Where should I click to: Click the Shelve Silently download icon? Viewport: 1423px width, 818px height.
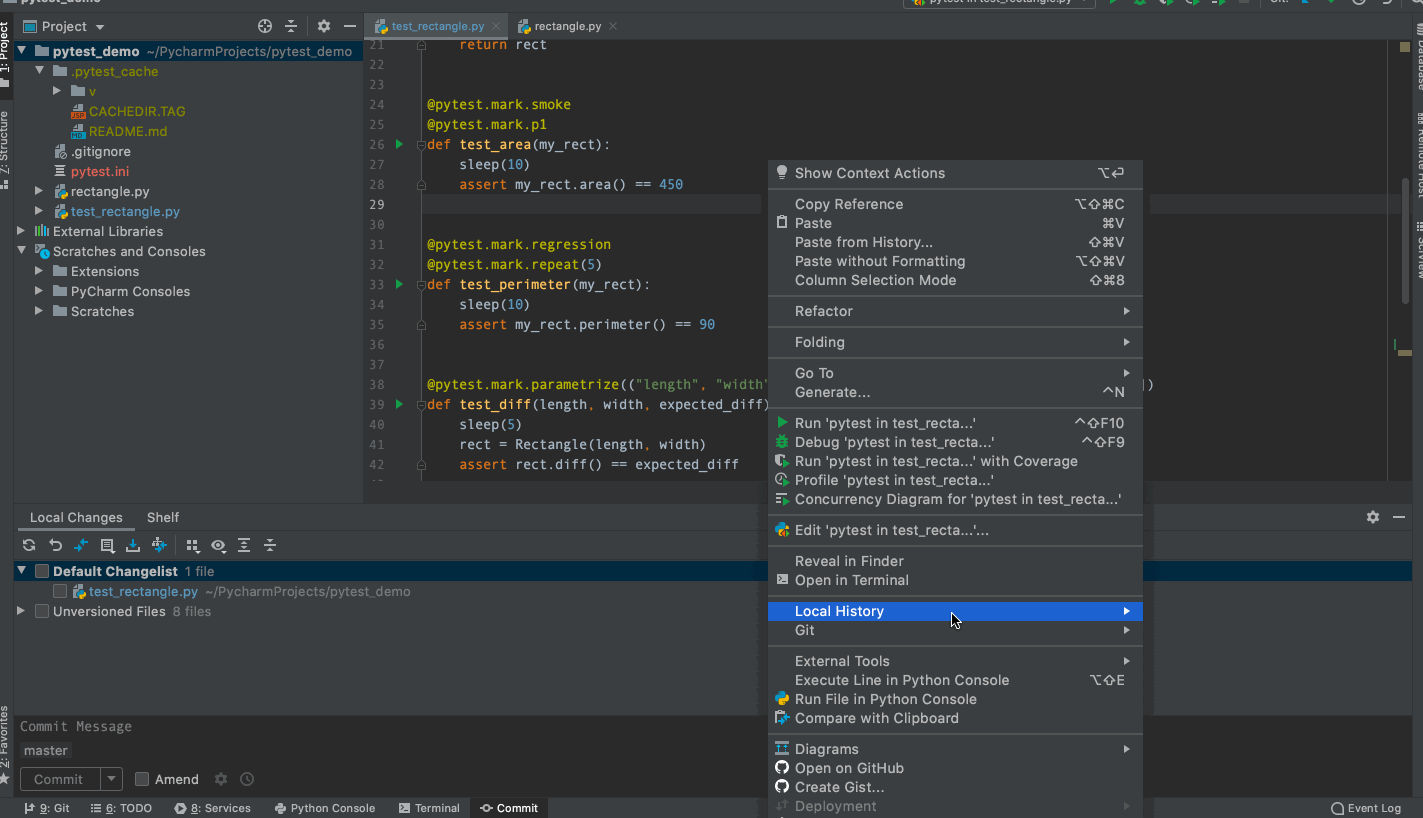click(x=133, y=545)
